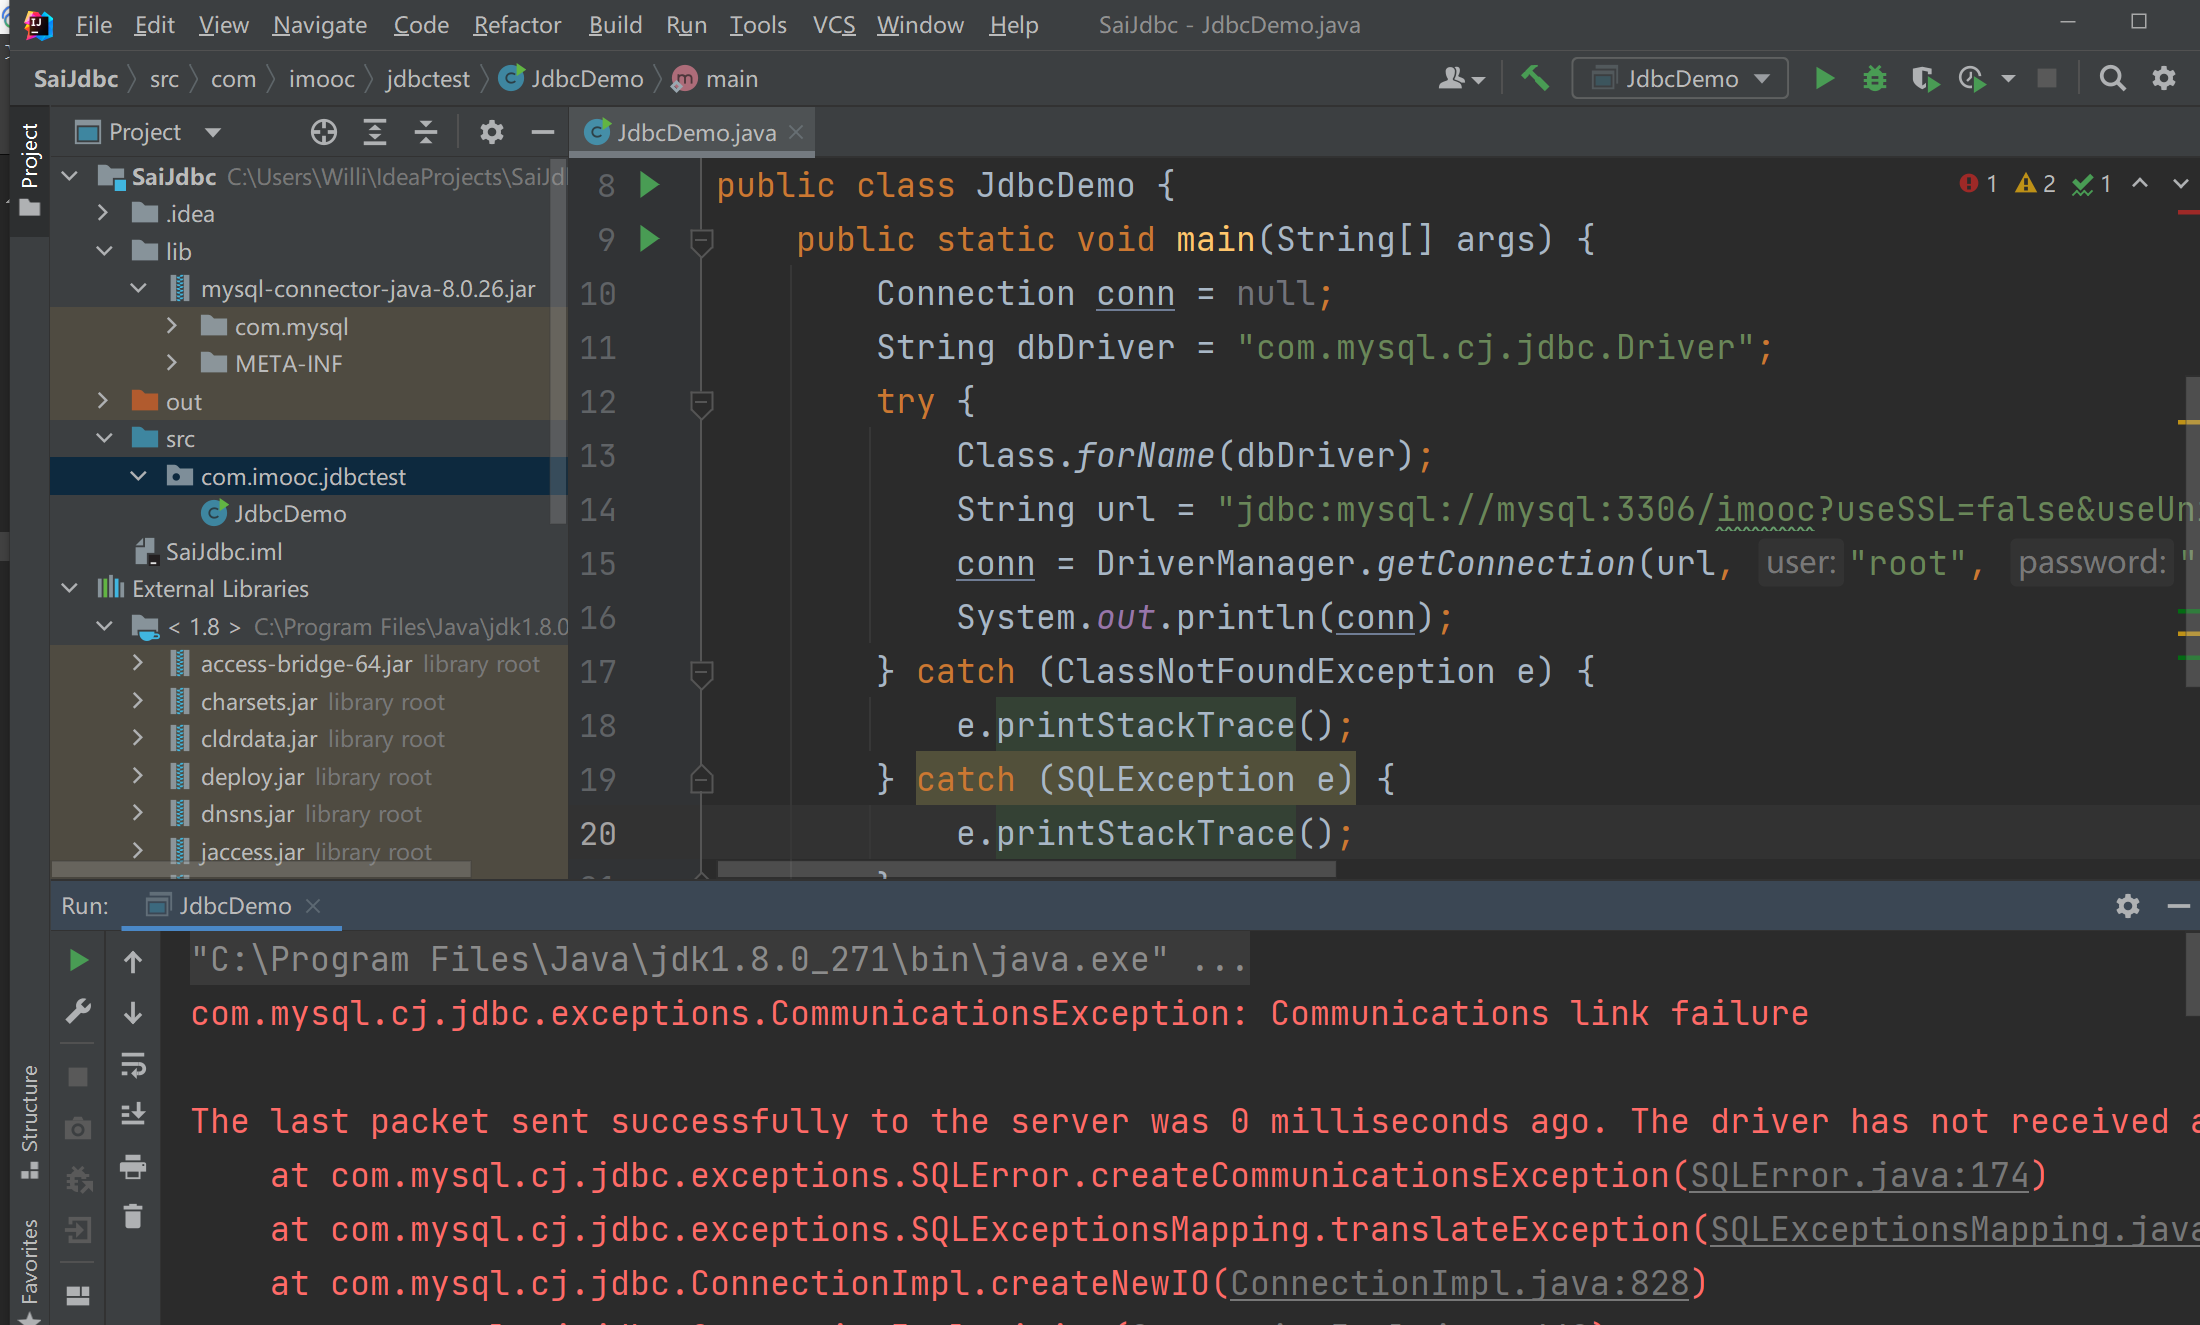
Task: Expand all in Project panel
Action: click(375, 132)
